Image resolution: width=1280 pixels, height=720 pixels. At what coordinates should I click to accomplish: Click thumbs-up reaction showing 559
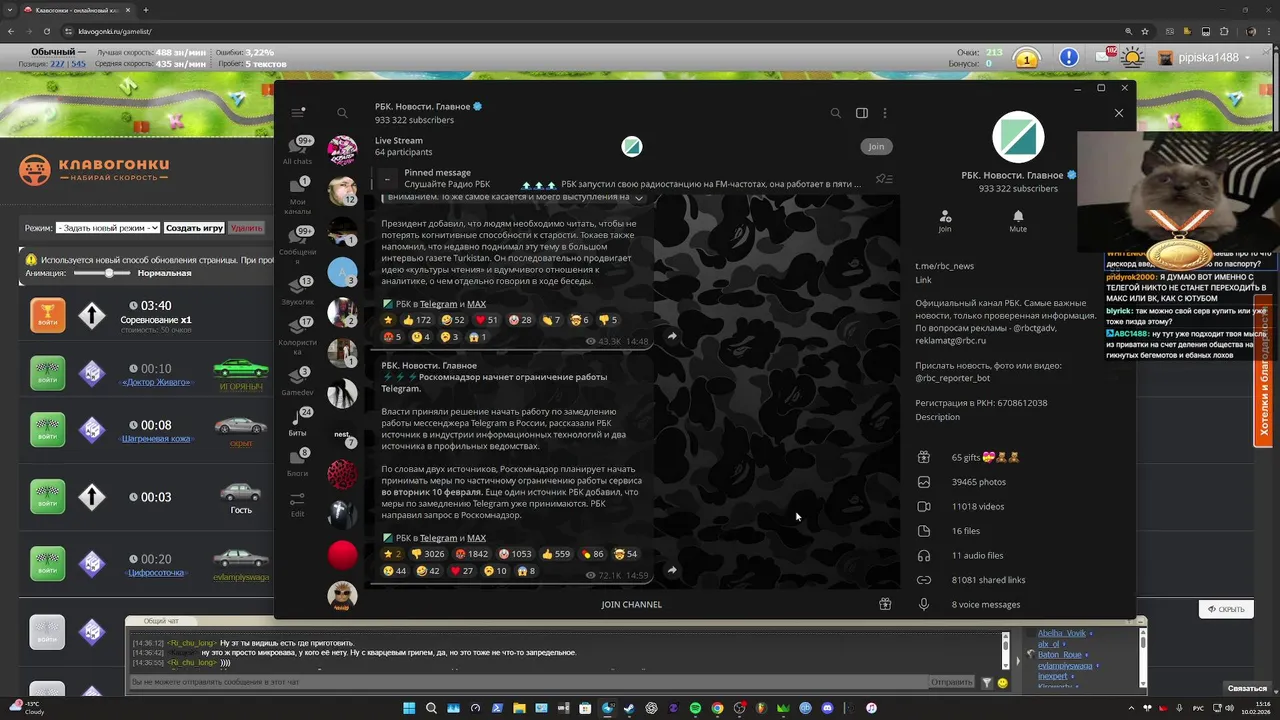556,554
